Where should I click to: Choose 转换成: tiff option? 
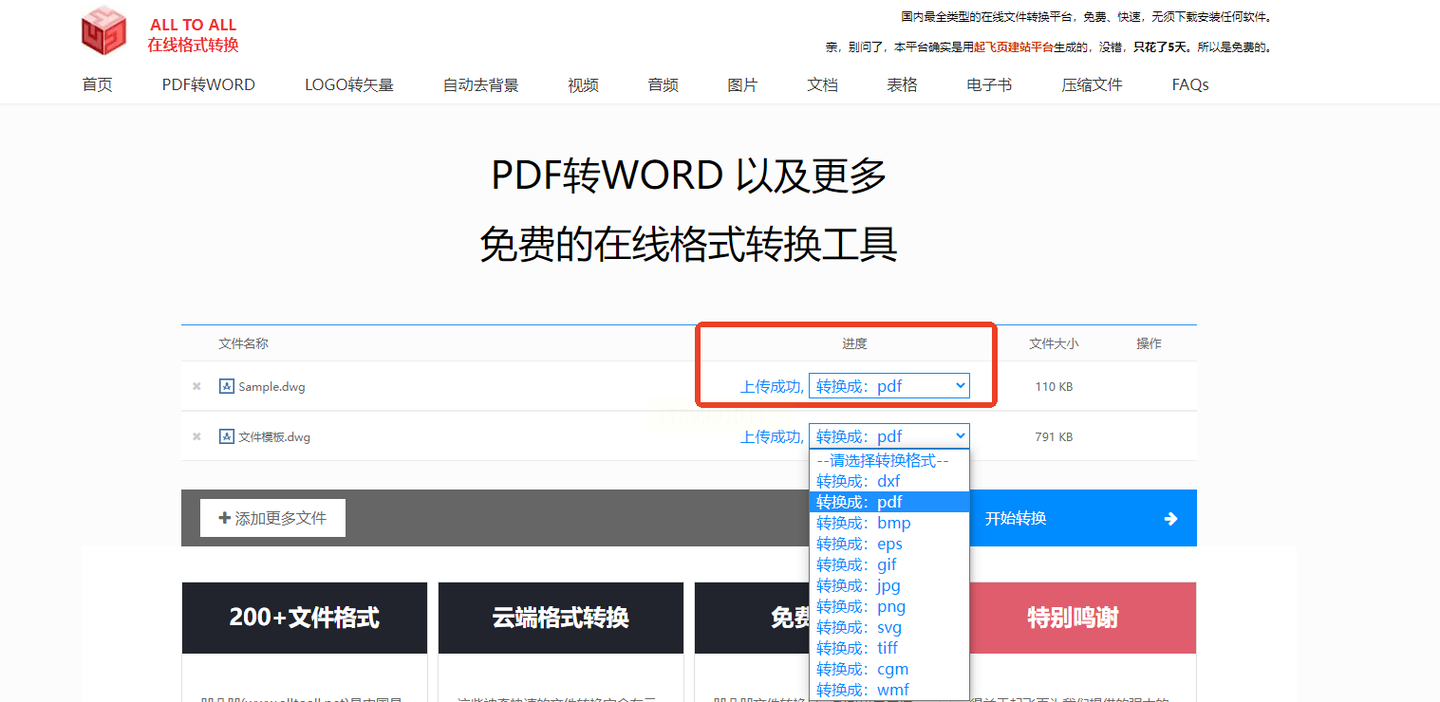889,648
